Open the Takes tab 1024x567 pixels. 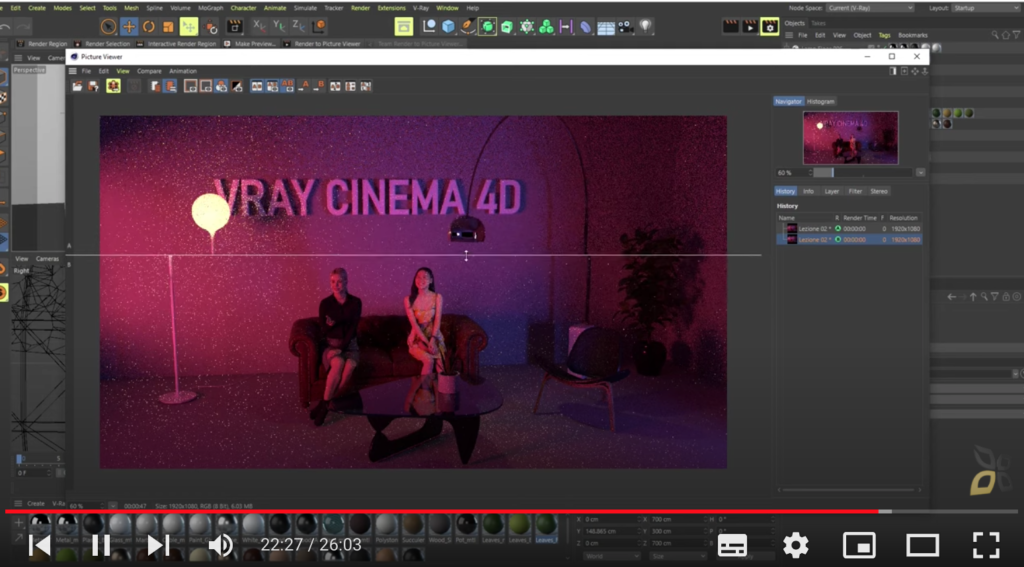818,24
